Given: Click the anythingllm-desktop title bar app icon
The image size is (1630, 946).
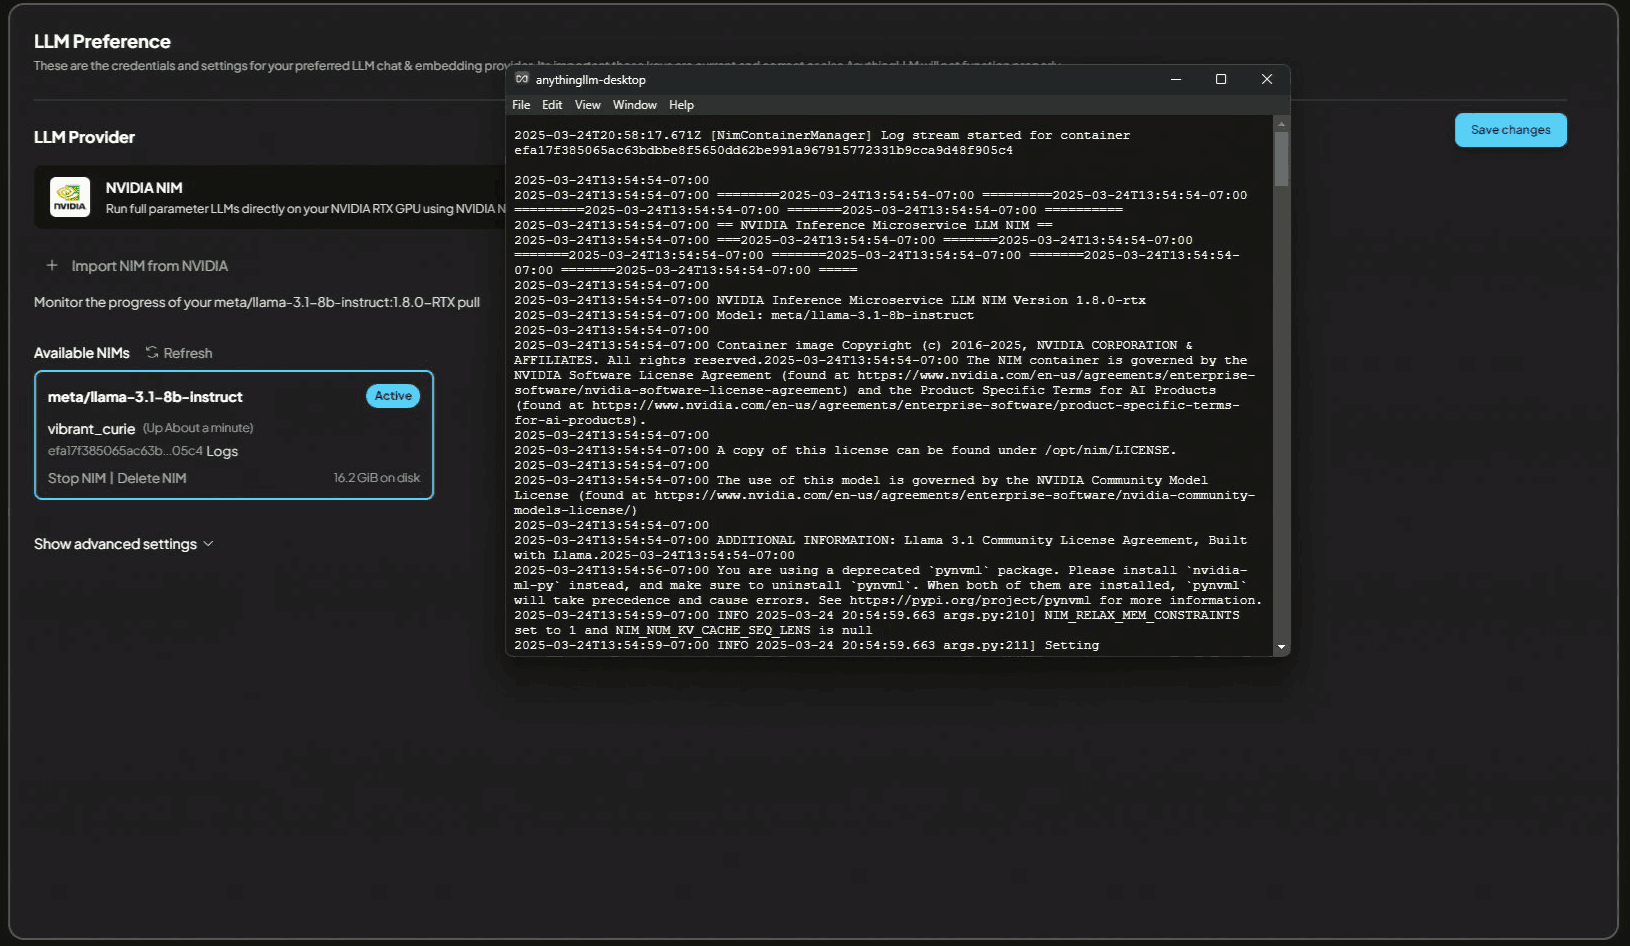Looking at the screenshot, I should (x=522, y=79).
